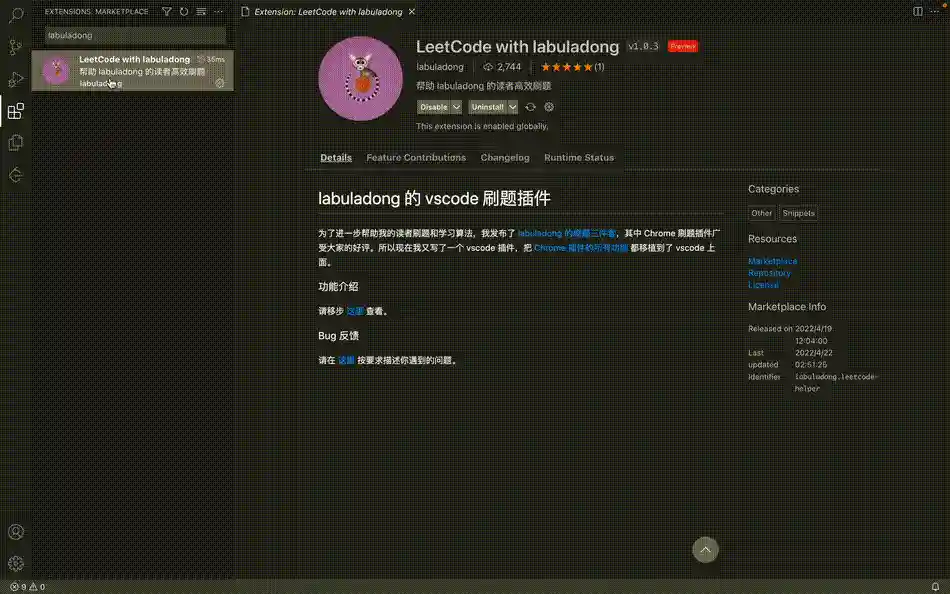The width and height of the screenshot is (950, 594).
Task: Open the Search view in activity bar
Action: coord(16,15)
